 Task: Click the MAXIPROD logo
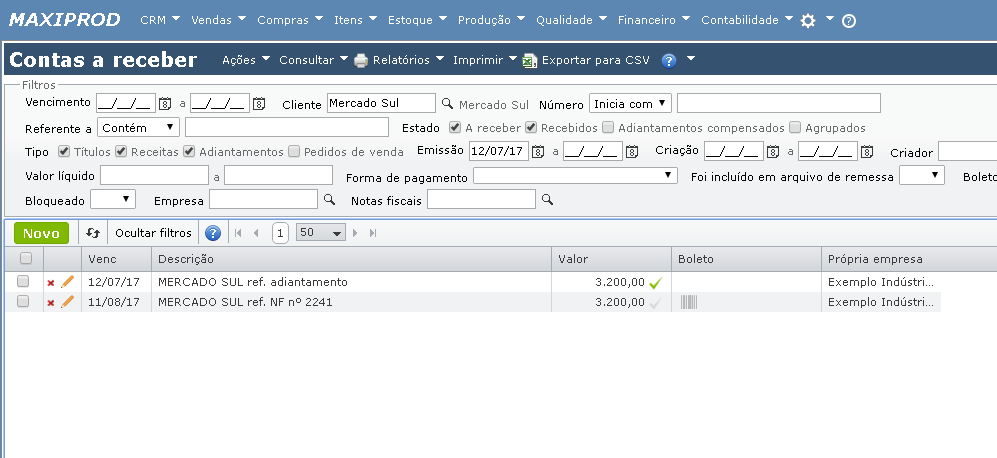(x=64, y=20)
